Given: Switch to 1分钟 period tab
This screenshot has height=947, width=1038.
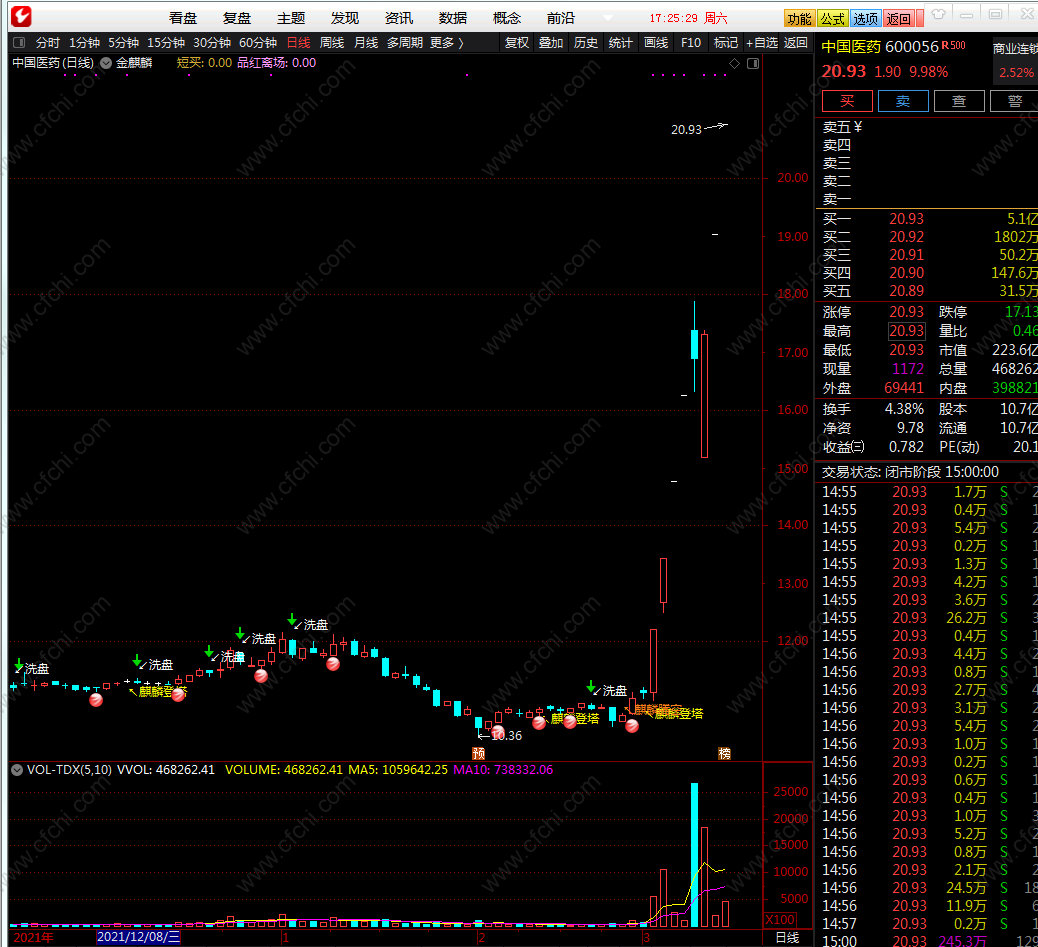Looking at the screenshot, I should coord(85,43).
